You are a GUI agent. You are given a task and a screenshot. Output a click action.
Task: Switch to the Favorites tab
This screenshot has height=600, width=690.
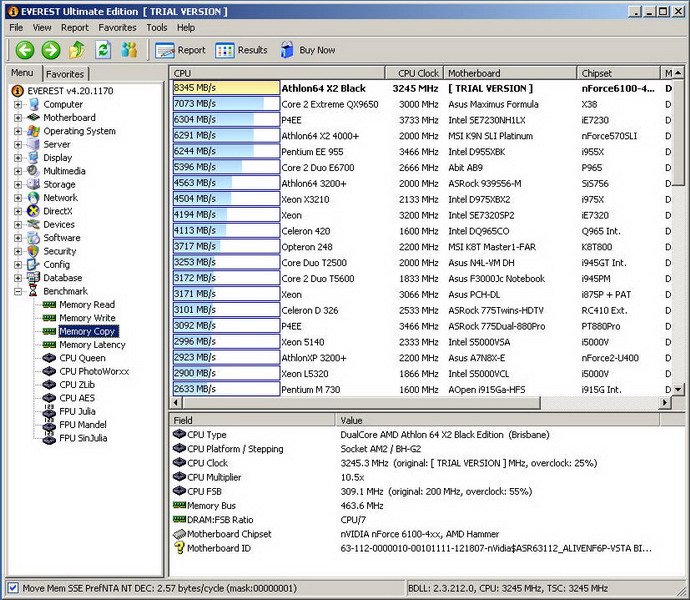[65, 74]
